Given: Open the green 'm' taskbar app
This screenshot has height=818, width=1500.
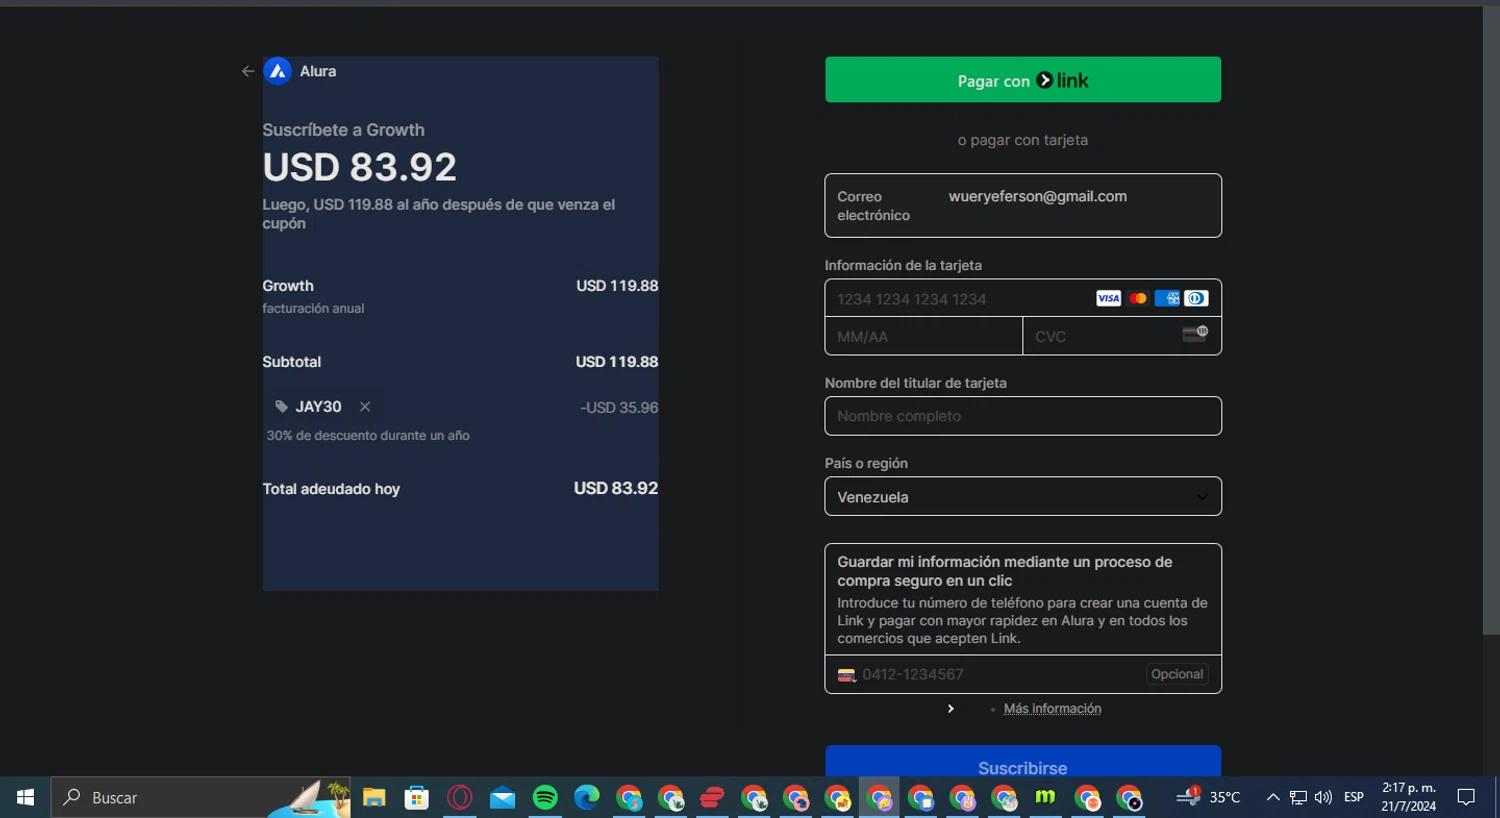Looking at the screenshot, I should (x=1045, y=797).
